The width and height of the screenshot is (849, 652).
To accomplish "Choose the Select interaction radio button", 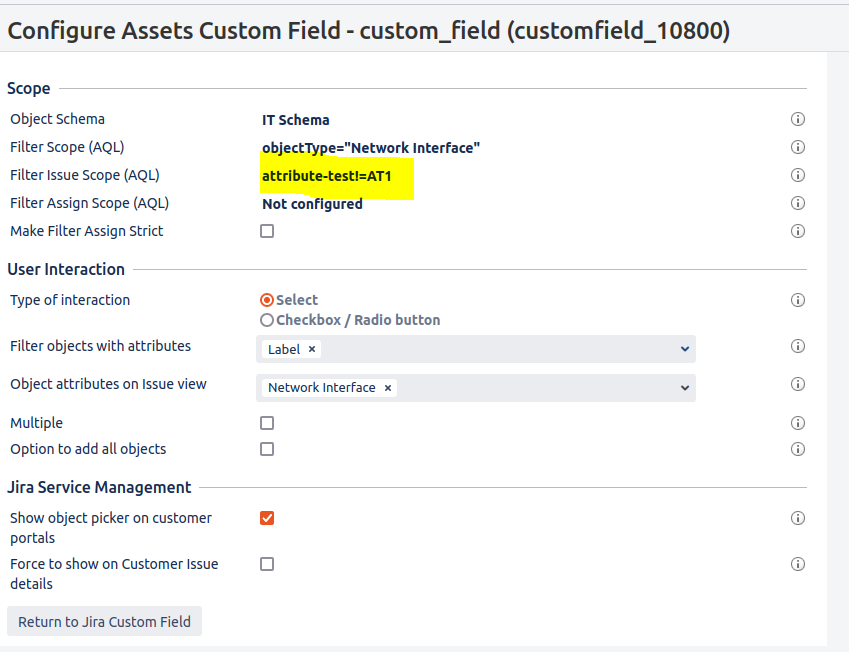I will [x=267, y=300].
